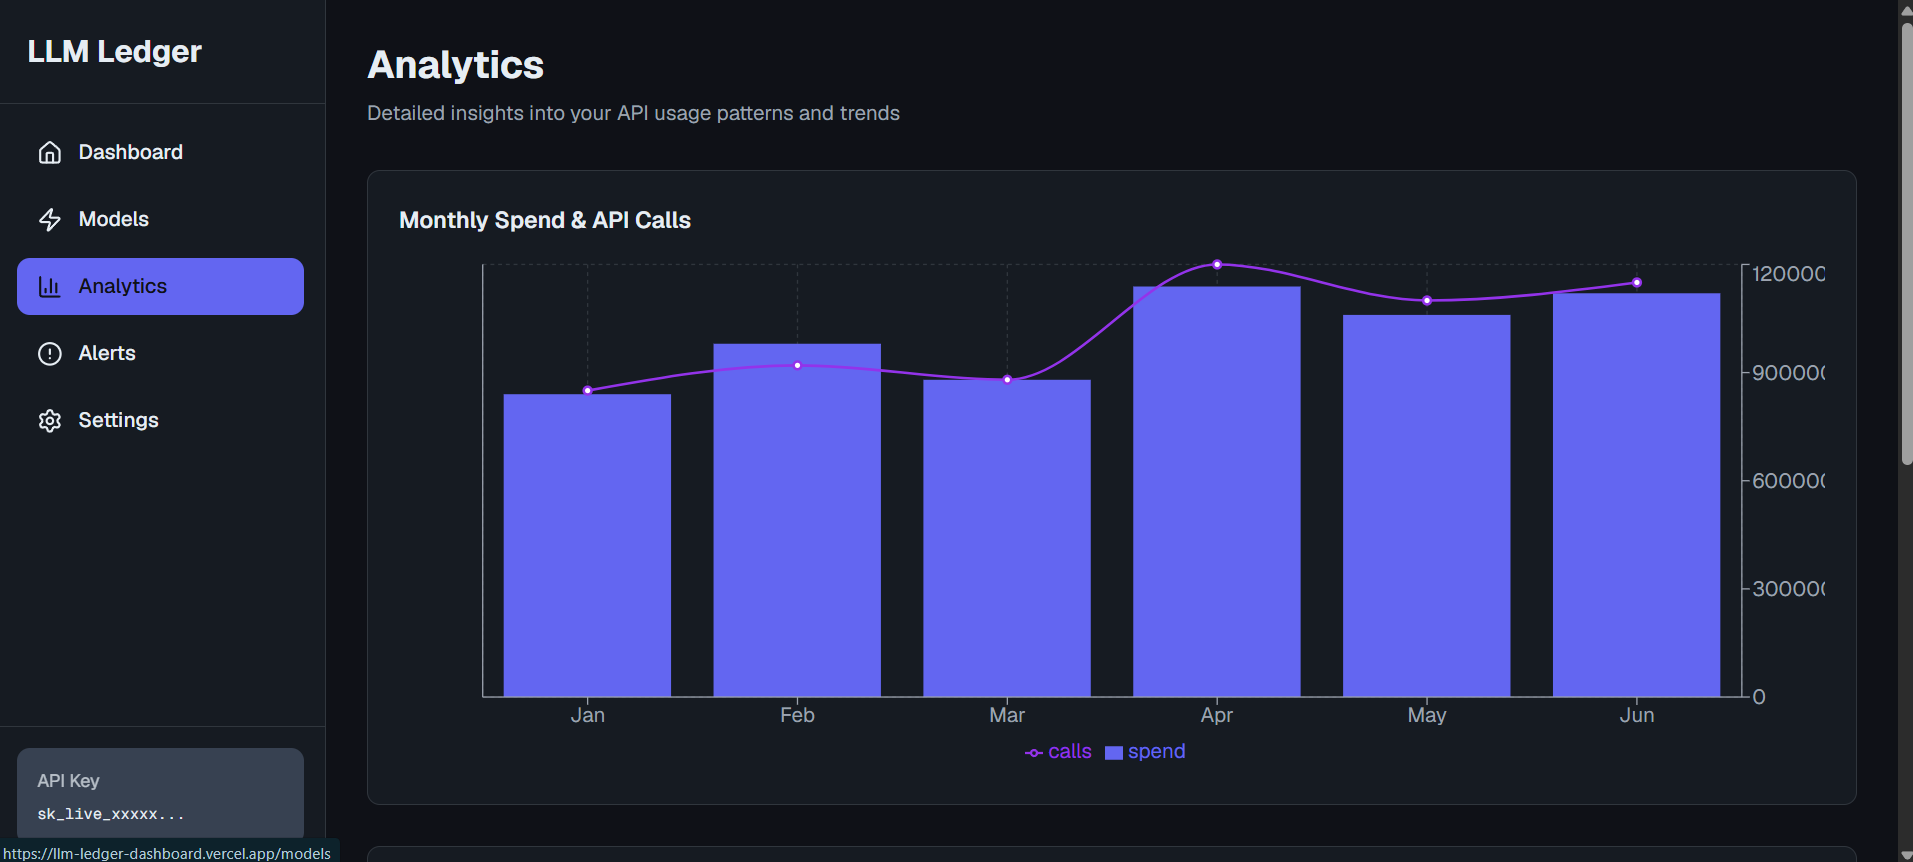Click the Settings gear icon
The height and width of the screenshot is (862, 1913).
point(50,420)
